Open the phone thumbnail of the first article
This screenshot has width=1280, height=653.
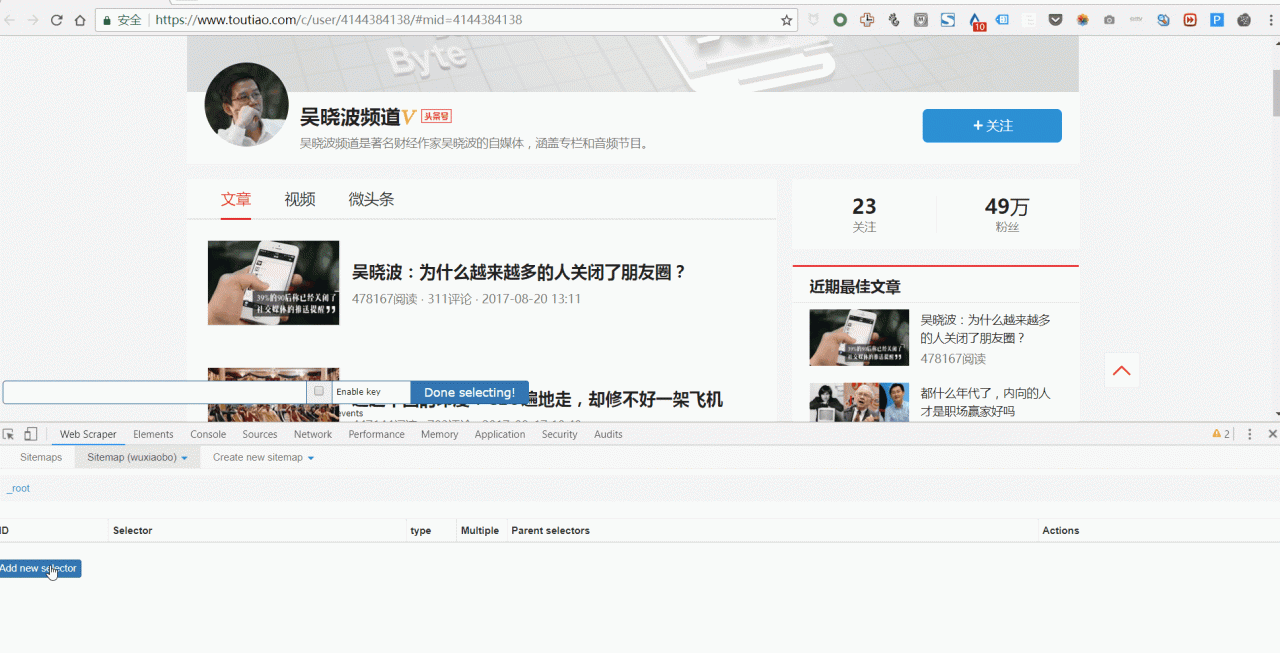[x=273, y=283]
